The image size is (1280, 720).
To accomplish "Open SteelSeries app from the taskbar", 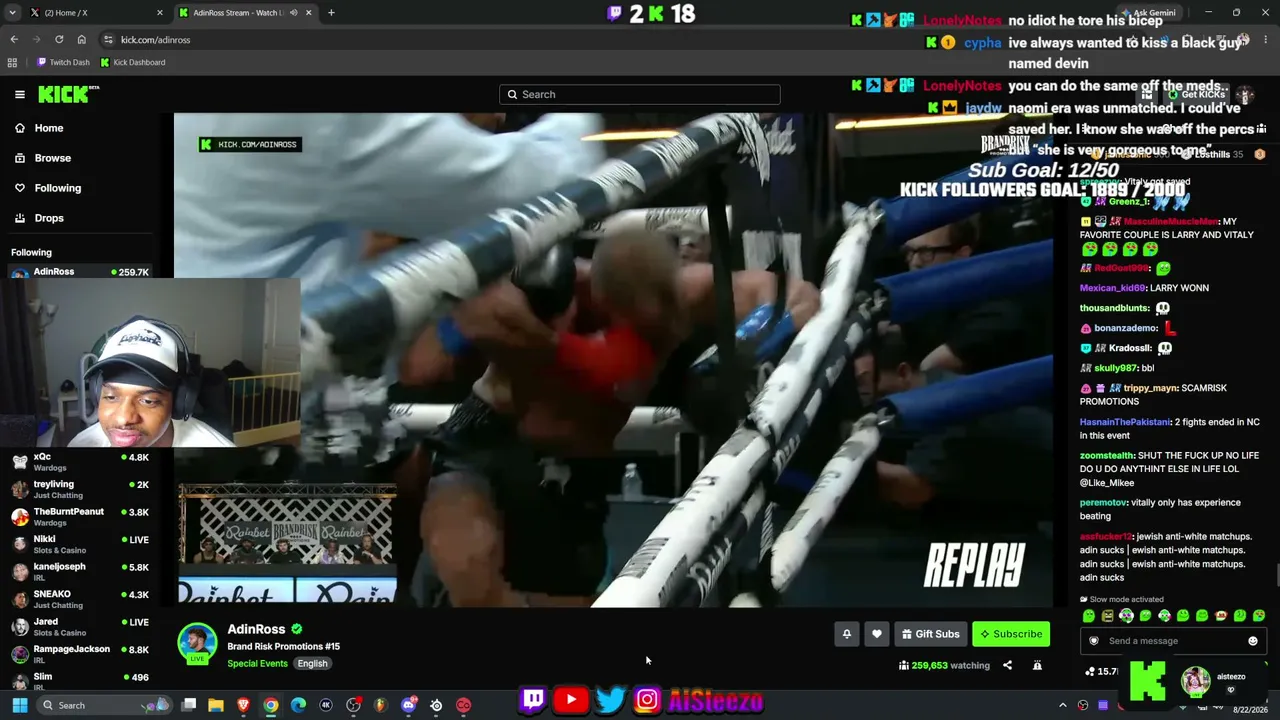I will (436, 705).
